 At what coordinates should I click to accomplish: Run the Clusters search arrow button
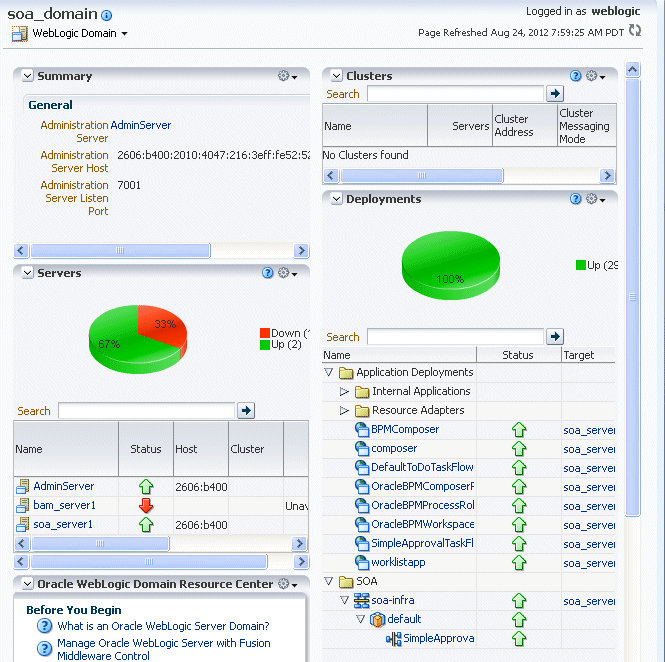click(x=555, y=94)
